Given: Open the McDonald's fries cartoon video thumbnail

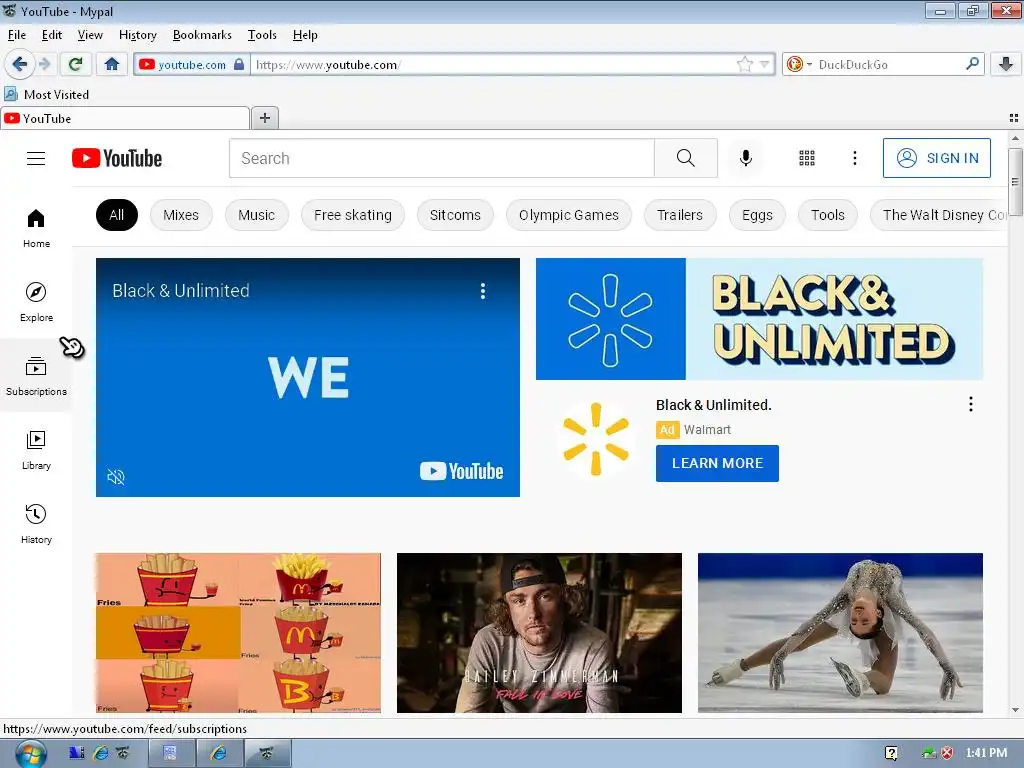Looking at the screenshot, I should 238,633.
